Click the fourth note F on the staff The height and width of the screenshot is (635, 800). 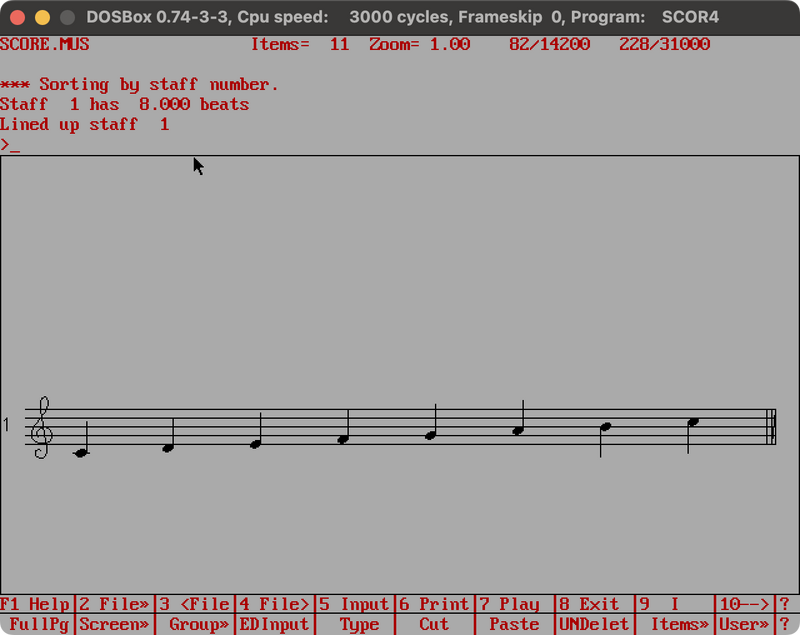coord(342,439)
